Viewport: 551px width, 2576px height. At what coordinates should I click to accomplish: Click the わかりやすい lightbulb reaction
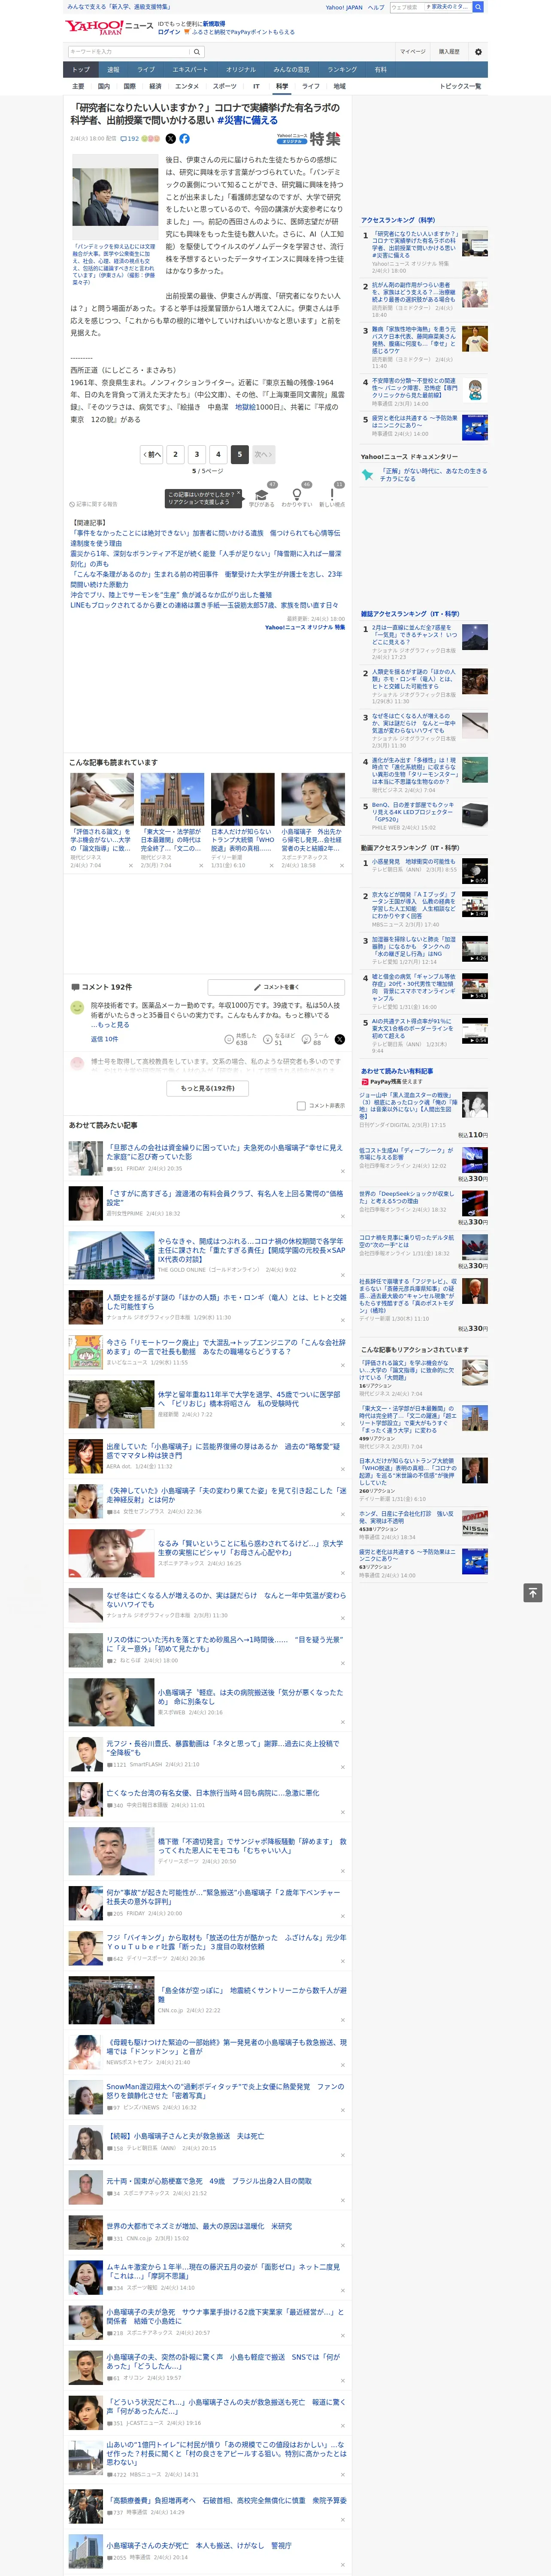click(296, 496)
